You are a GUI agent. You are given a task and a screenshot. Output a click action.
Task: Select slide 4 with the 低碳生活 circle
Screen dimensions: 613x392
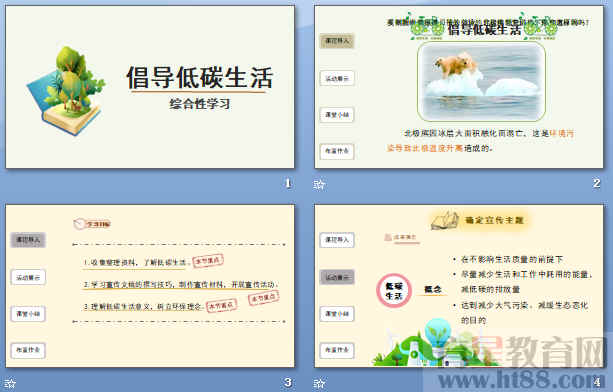pos(459,286)
